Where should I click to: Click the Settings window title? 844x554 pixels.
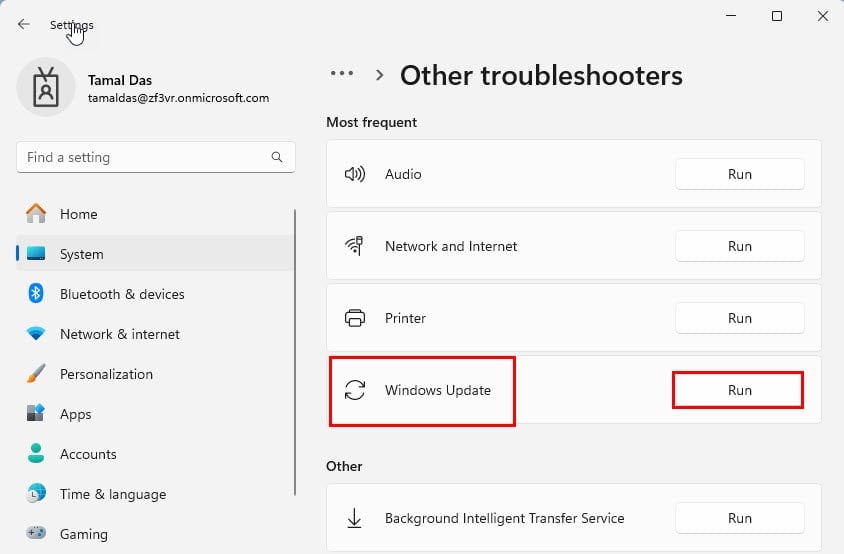72,25
